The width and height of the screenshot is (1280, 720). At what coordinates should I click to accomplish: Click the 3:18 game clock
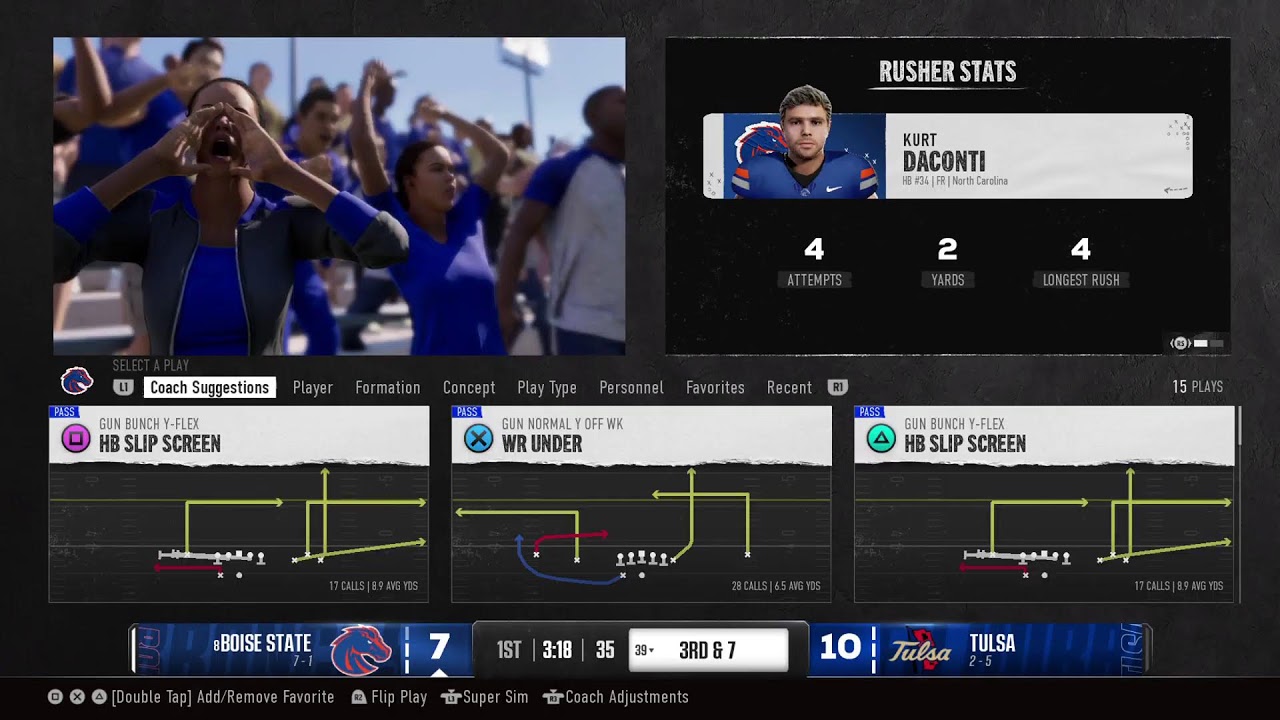pos(557,651)
